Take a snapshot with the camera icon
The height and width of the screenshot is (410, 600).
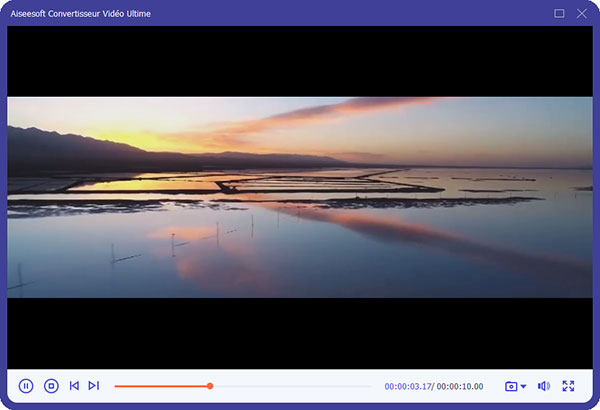tap(510, 386)
